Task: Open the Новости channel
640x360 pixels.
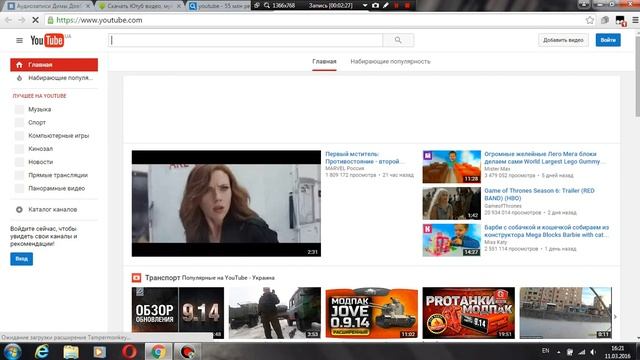Action: coord(40,162)
